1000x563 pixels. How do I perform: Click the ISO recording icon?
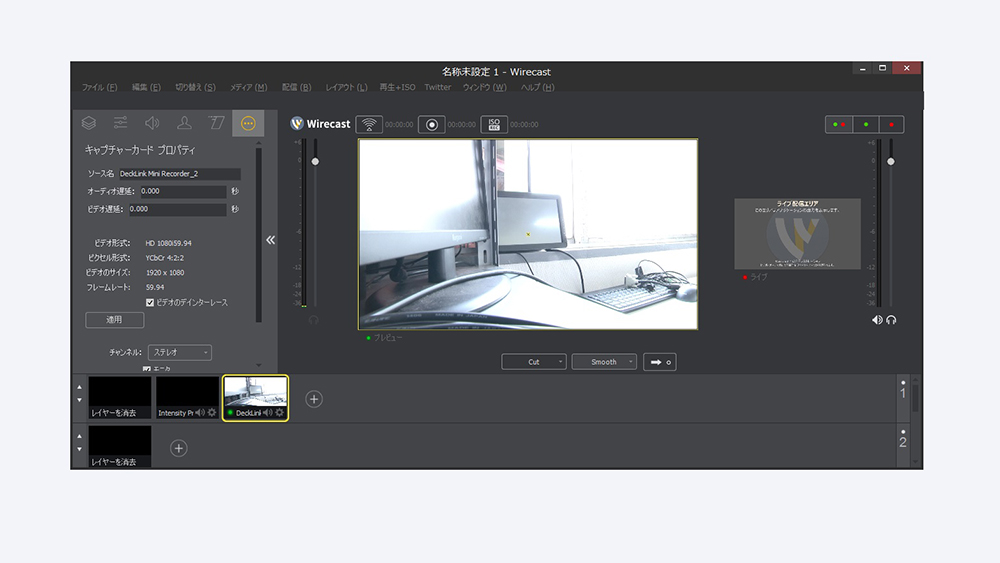pyautogui.click(x=494, y=124)
